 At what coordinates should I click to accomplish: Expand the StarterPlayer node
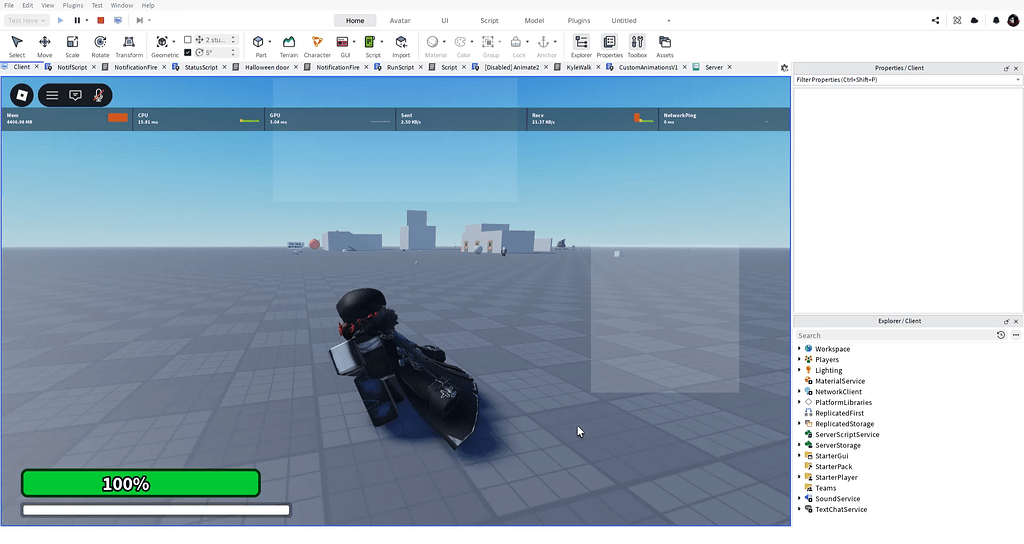tap(799, 477)
